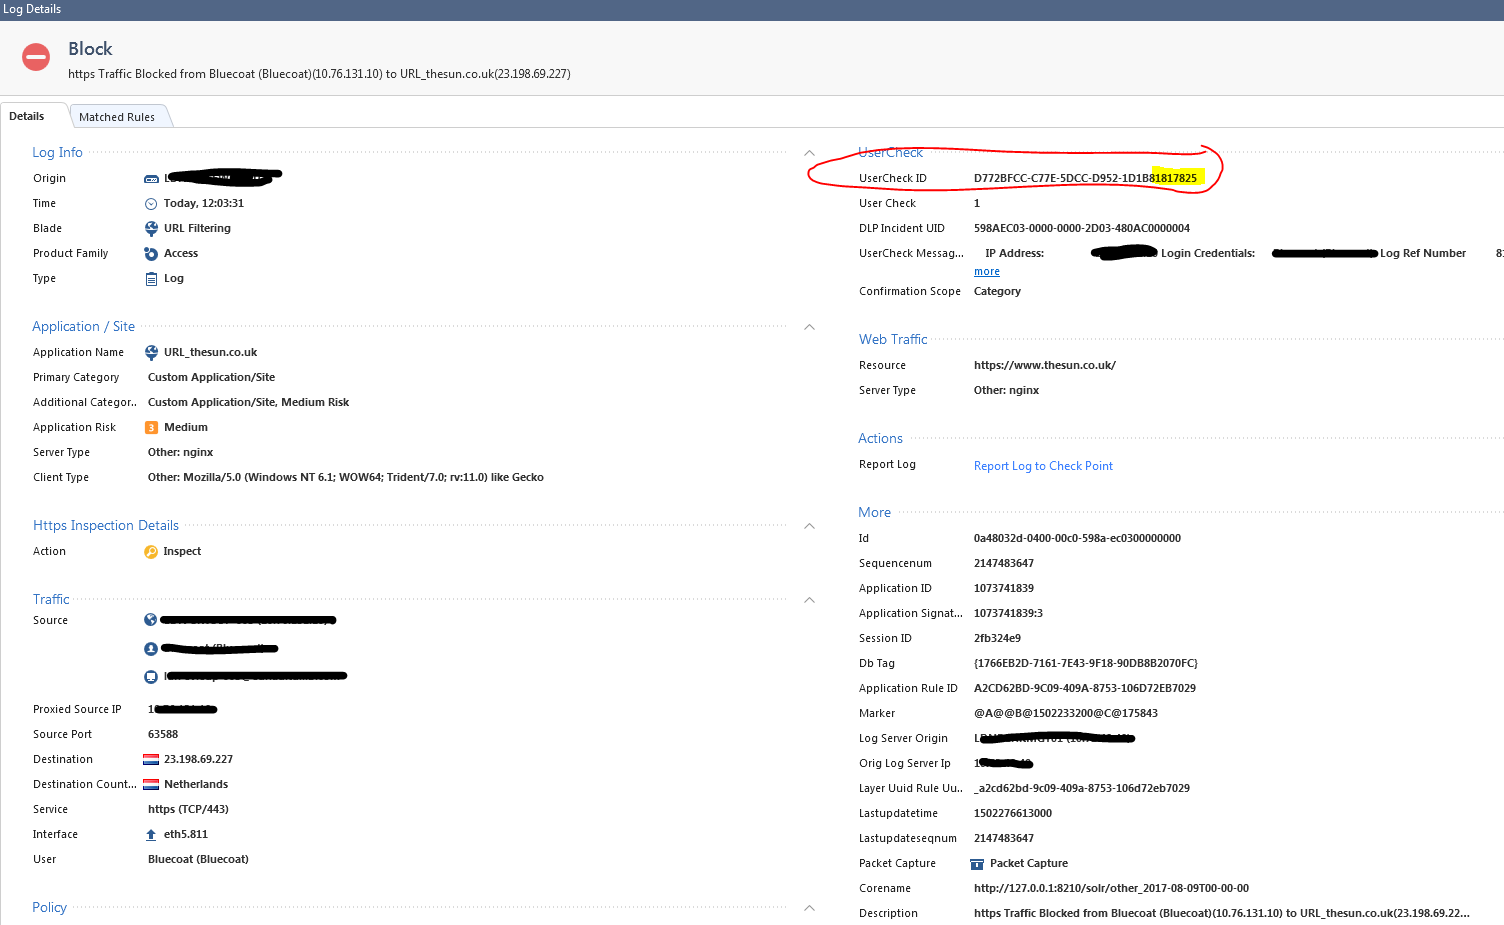Click the Marker value @A@@B@1502233200

[x=1066, y=714]
